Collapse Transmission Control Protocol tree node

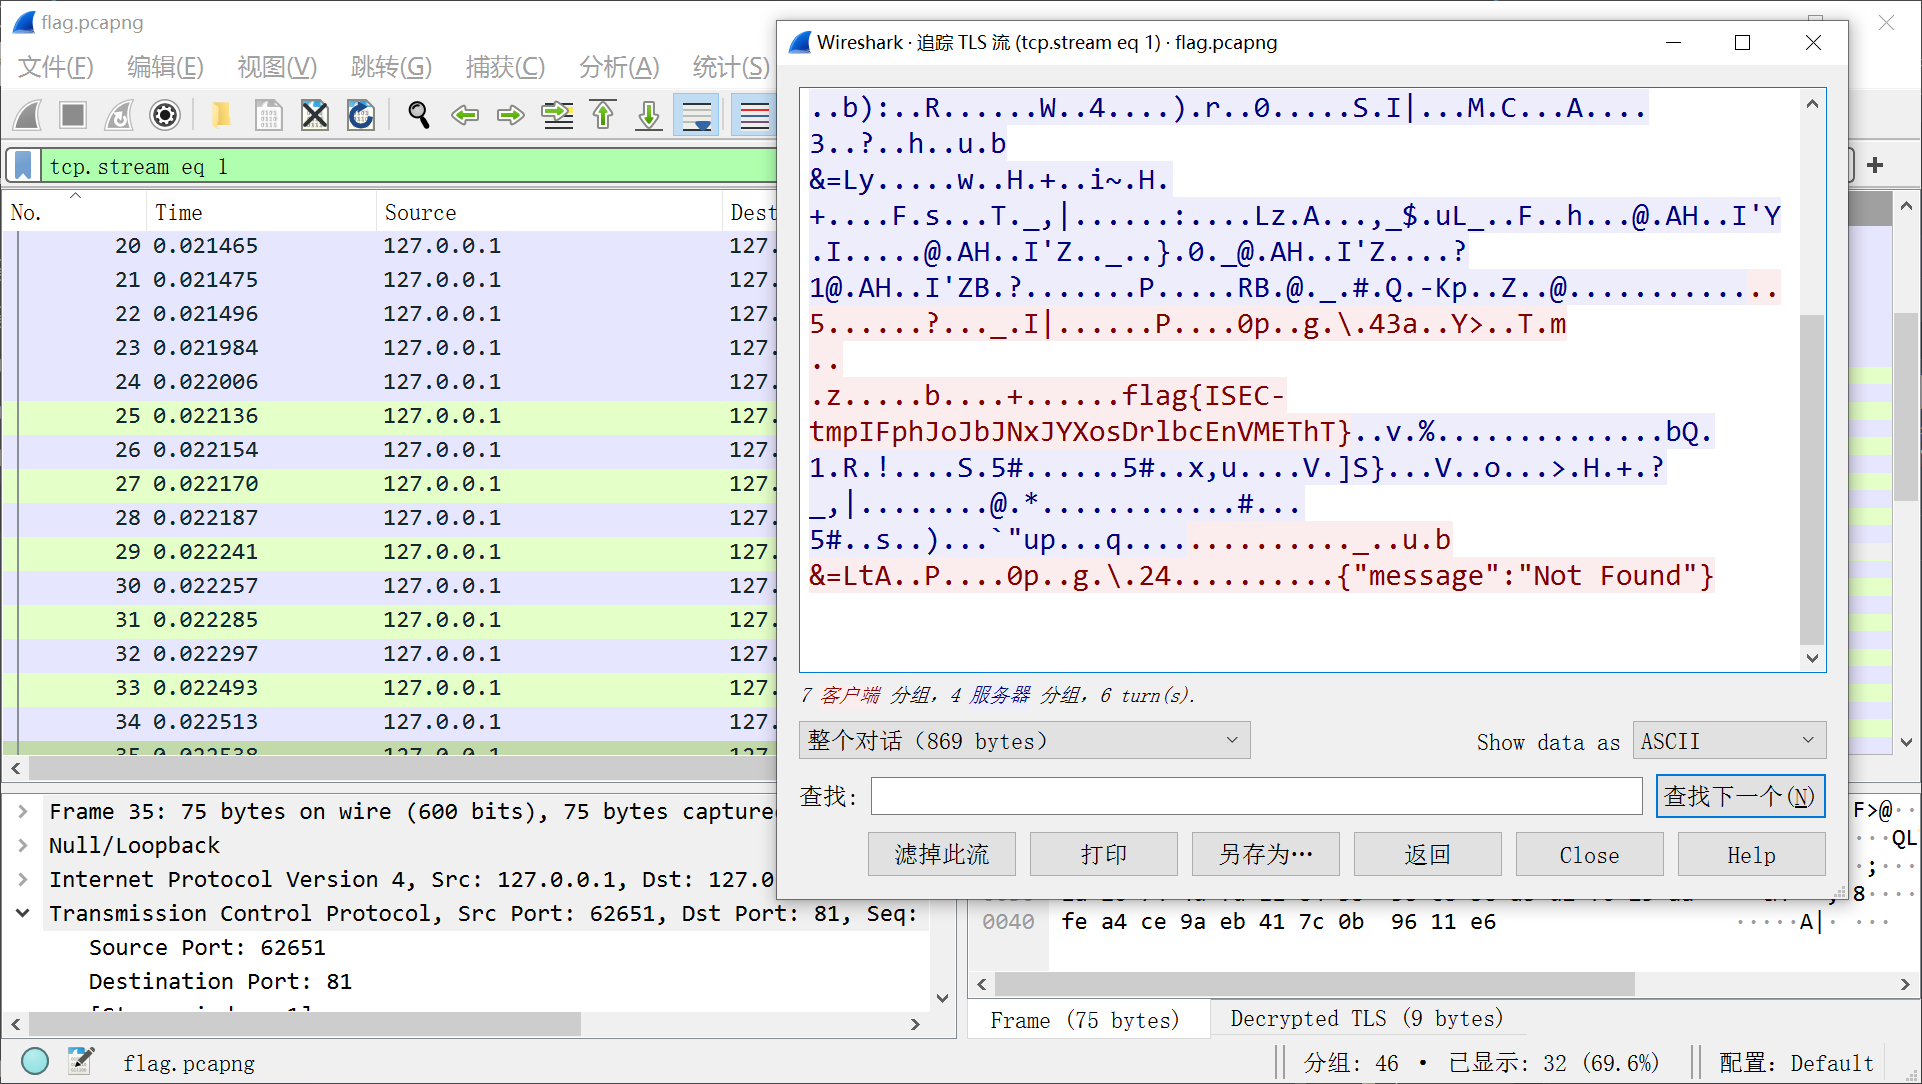click(23, 914)
